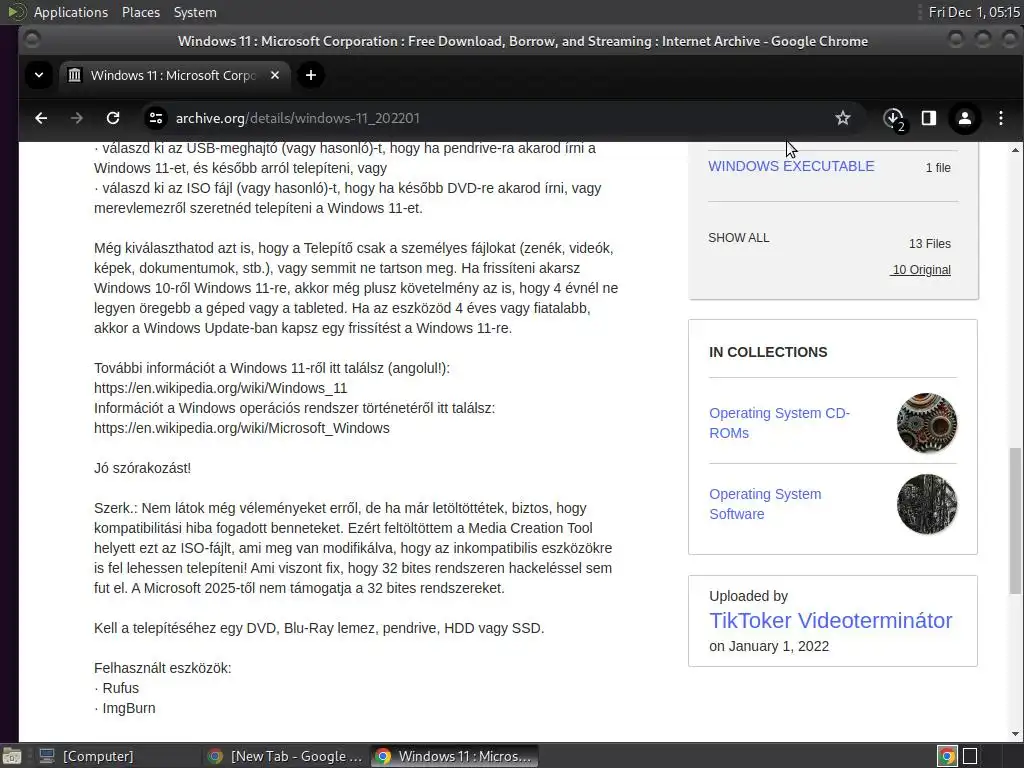Screen dimensions: 1024x768
Task: Switch to New Tab - Google Chrome taskbar item
Action: click(285, 756)
